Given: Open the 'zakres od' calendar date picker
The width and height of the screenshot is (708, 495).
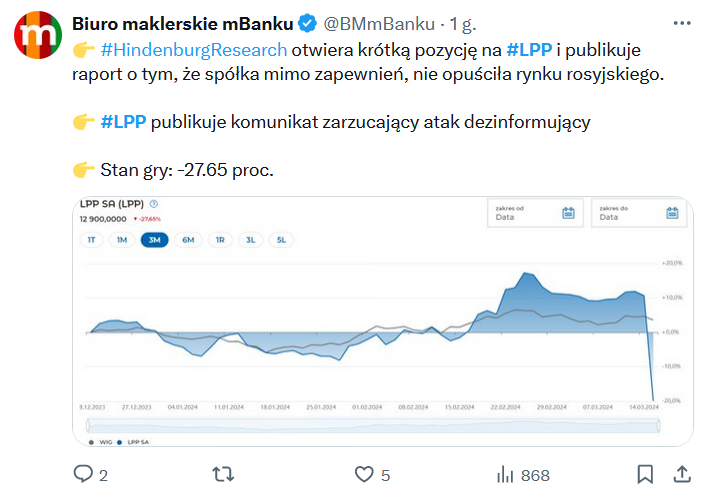Looking at the screenshot, I should click(x=568, y=212).
